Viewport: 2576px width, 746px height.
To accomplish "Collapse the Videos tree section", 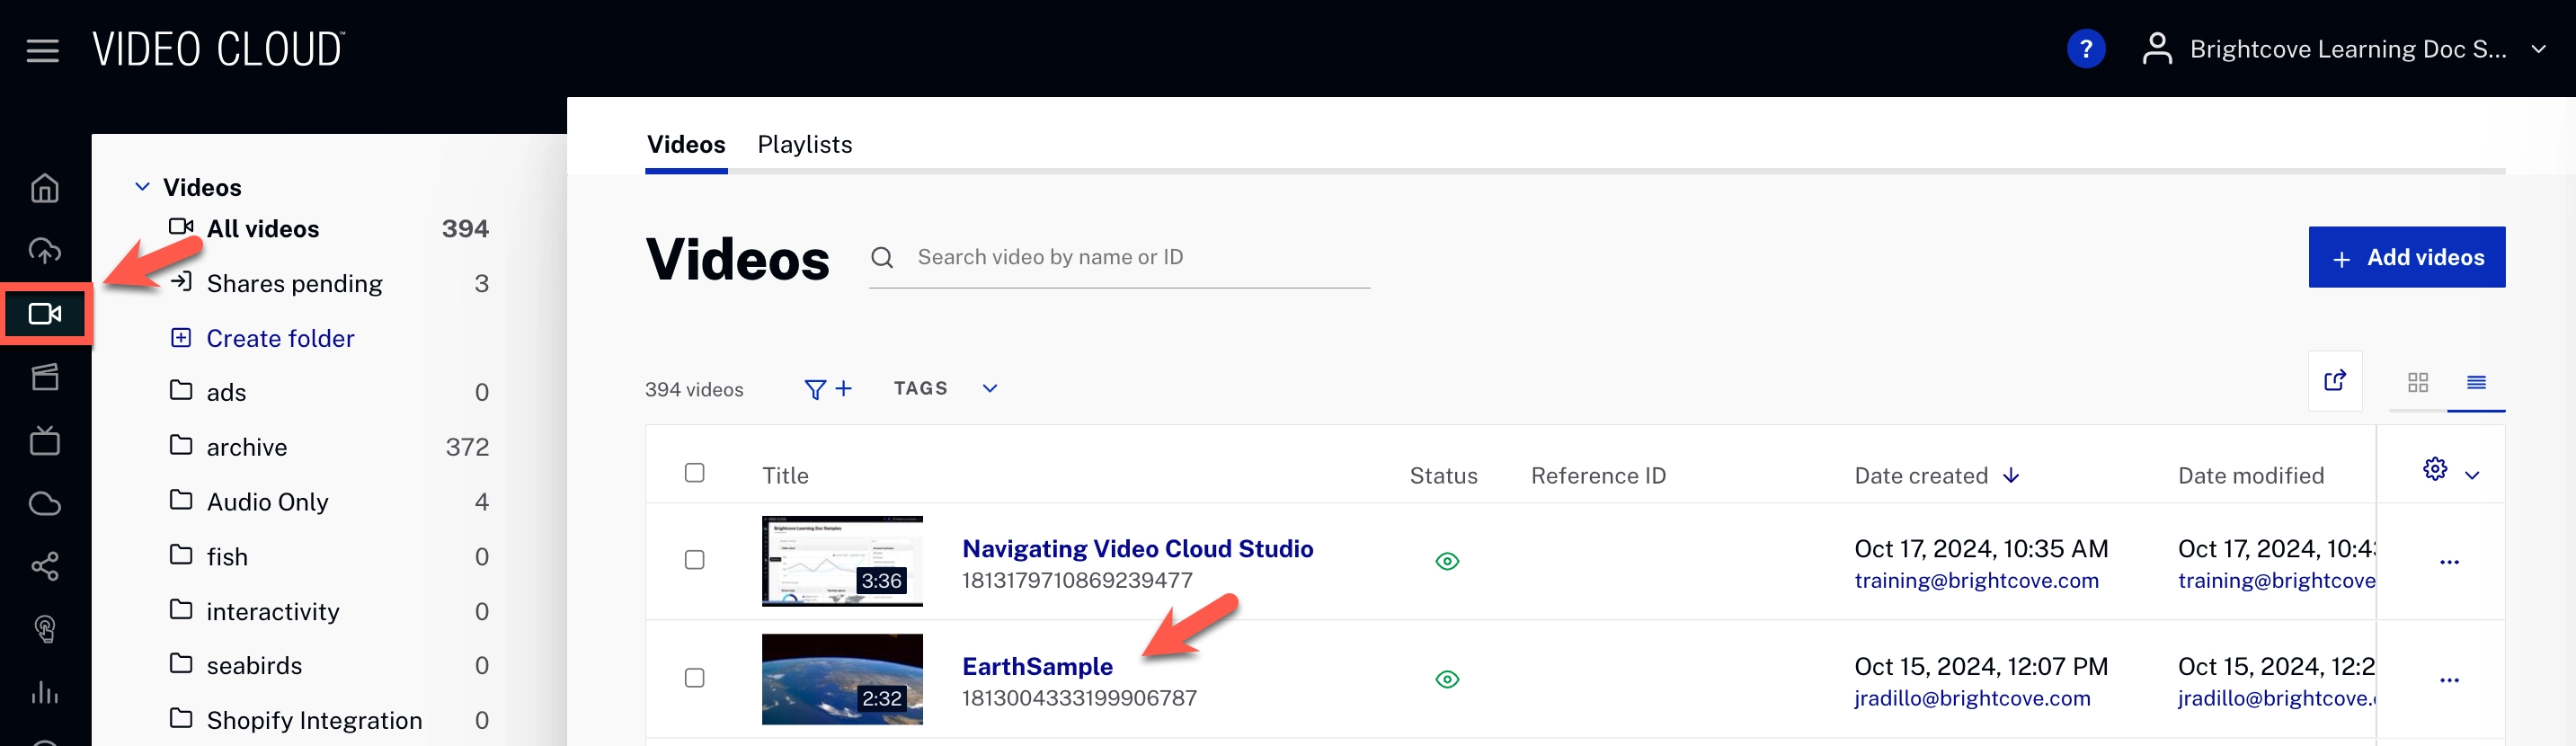I will point(143,187).
